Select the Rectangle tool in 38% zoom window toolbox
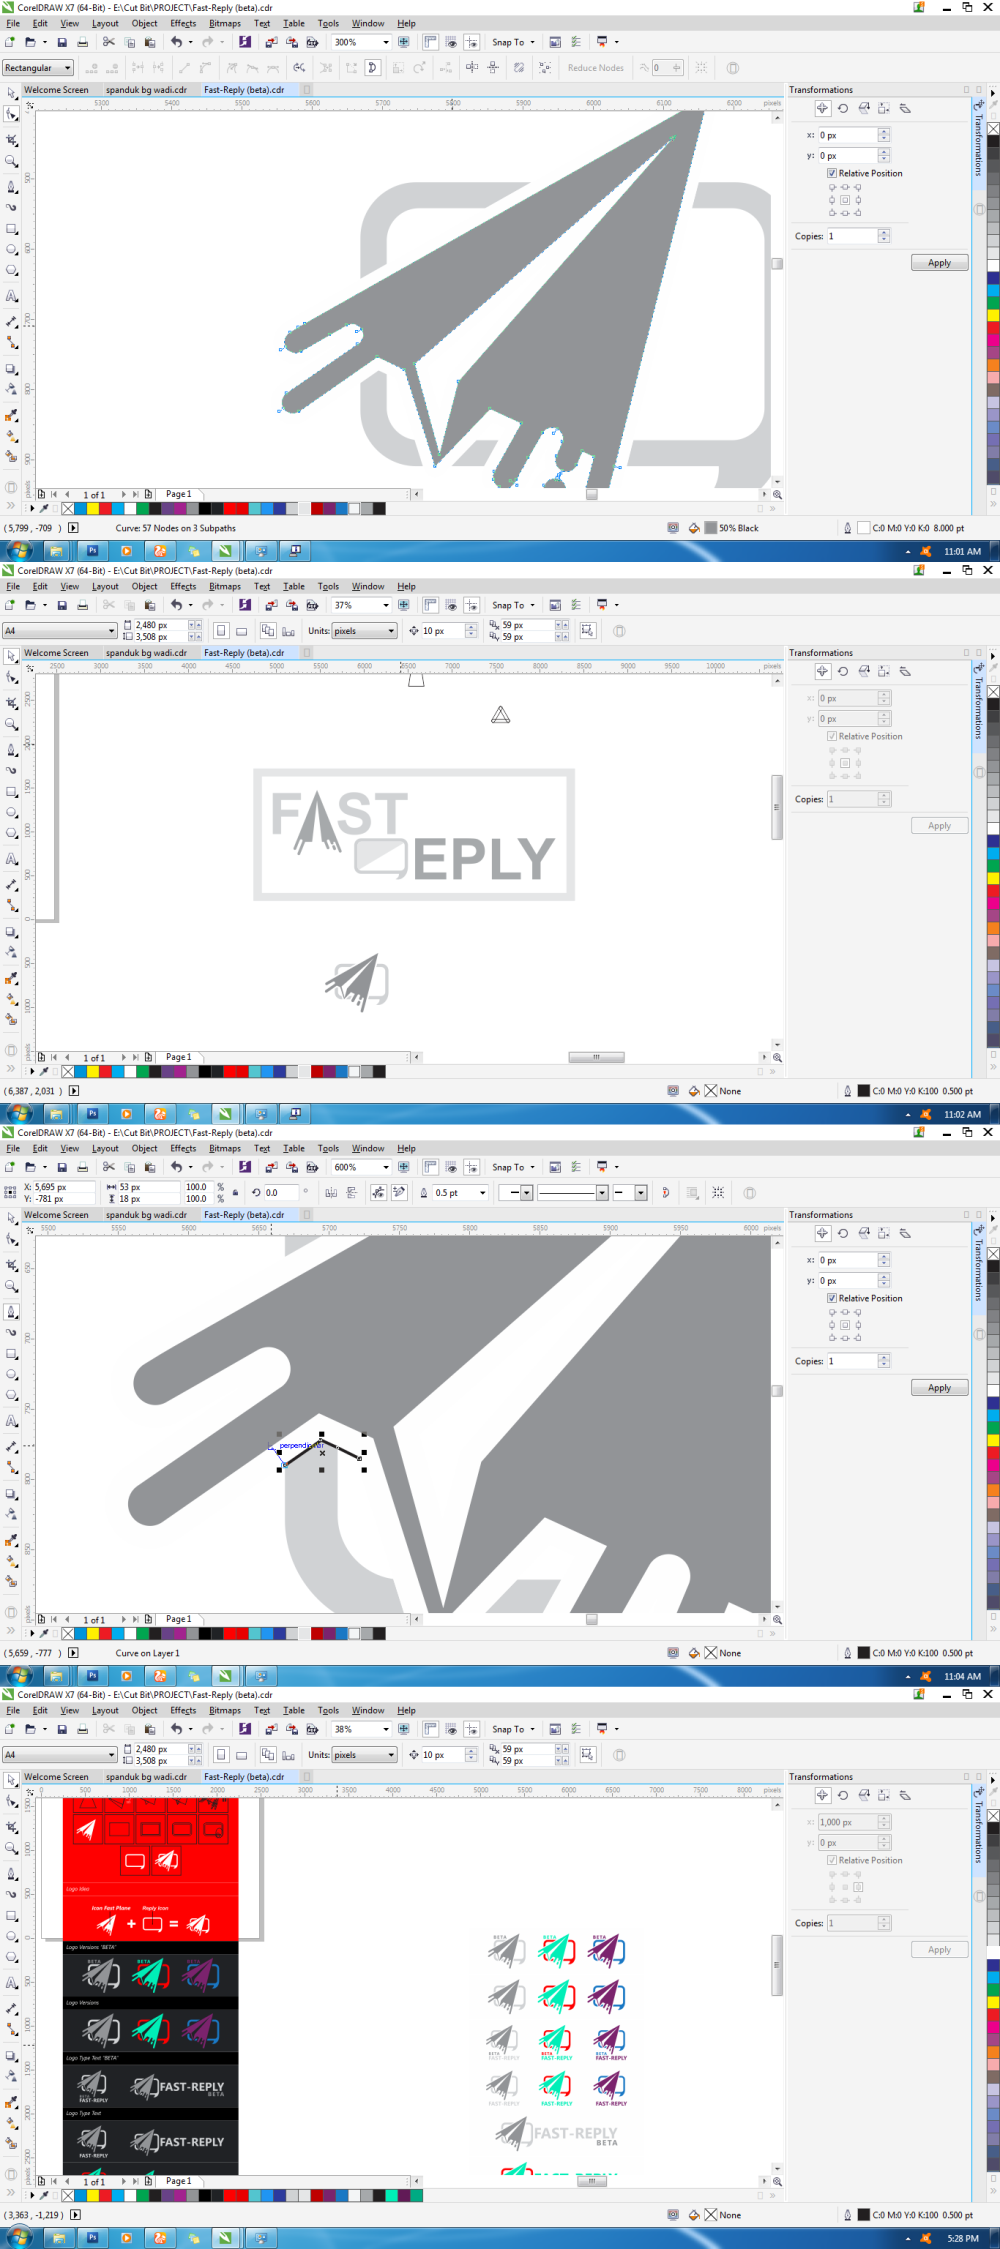The width and height of the screenshot is (1000, 2249). [12, 1916]
